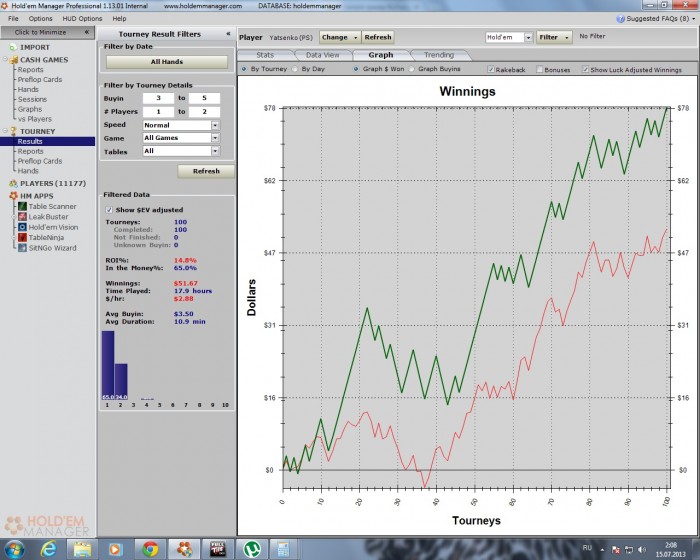The image size is (700, 560).
Task: Launch TableNinja app icon
Action: [22, 238]
